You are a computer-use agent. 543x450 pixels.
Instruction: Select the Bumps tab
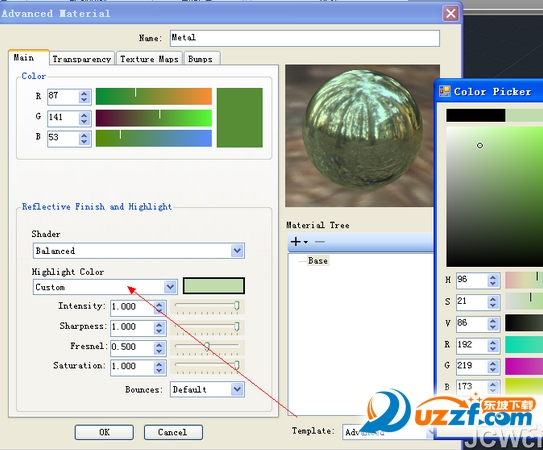[202, 59]
